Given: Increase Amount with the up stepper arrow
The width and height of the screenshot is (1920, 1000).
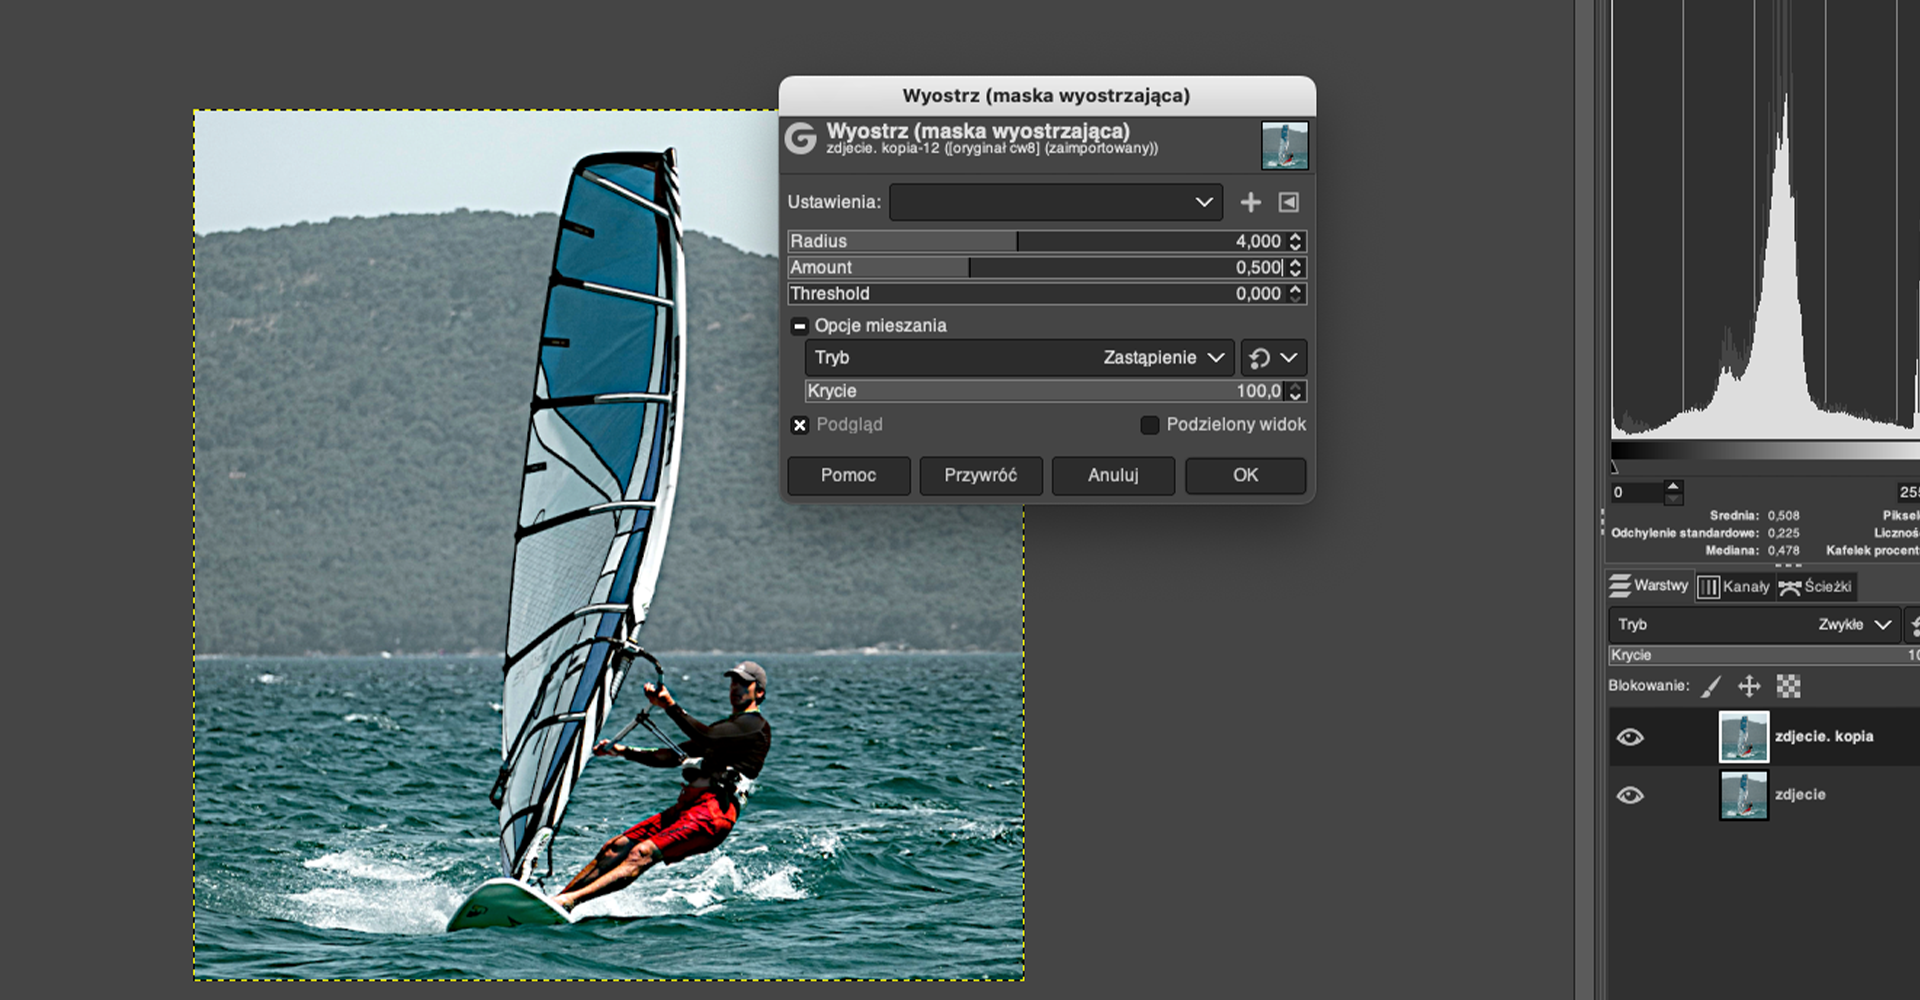Looking at the screenshot, I should coord(1296,262).
